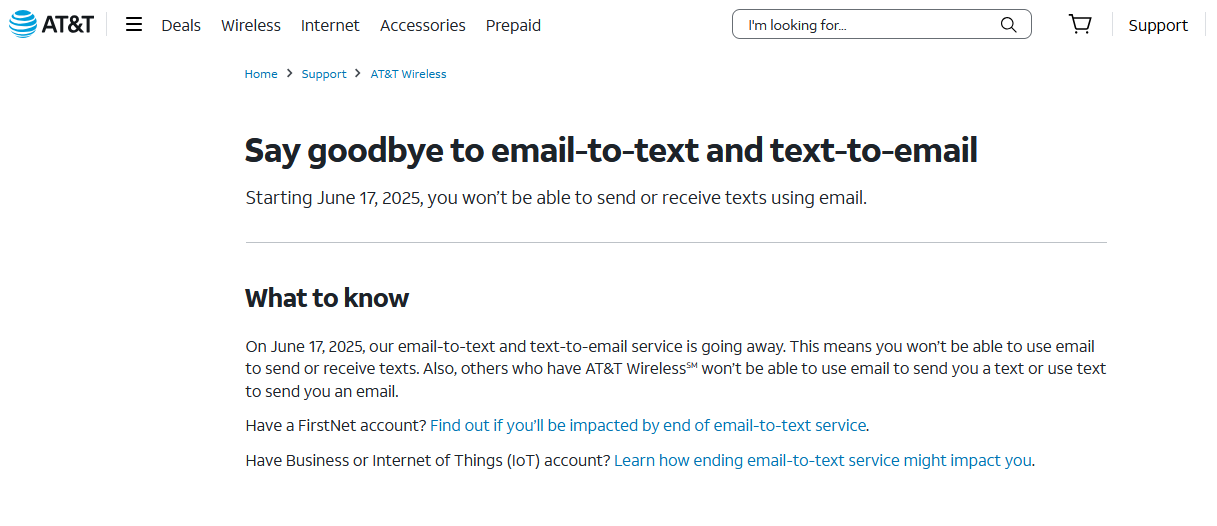Click the chevron after Home breadcrumb
Screen dimensions: 1217x526
pos(289,74)
